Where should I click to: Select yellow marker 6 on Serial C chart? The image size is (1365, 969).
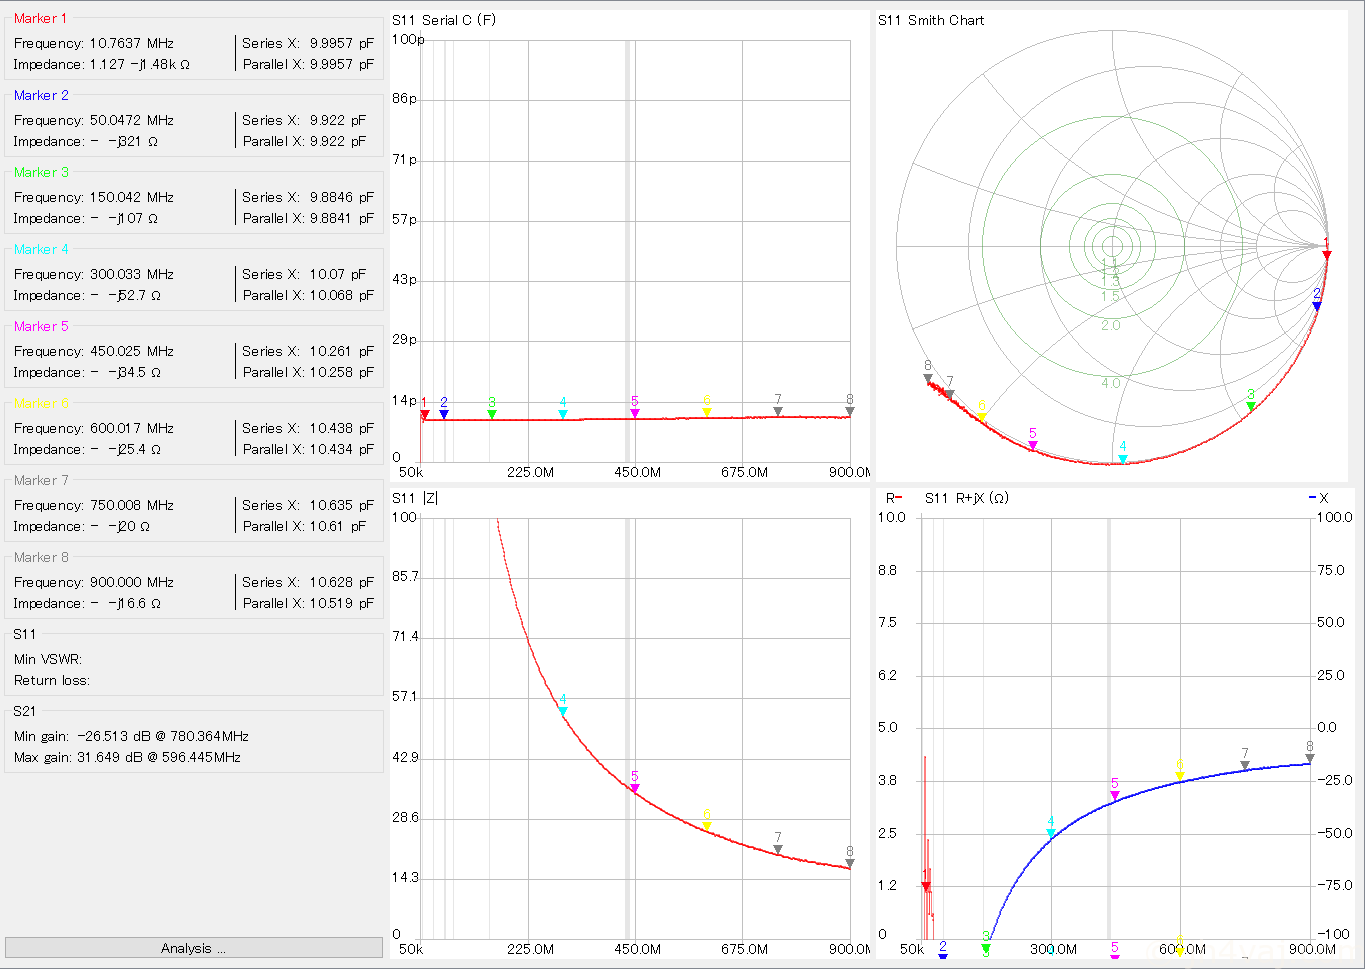coord(707,412)
